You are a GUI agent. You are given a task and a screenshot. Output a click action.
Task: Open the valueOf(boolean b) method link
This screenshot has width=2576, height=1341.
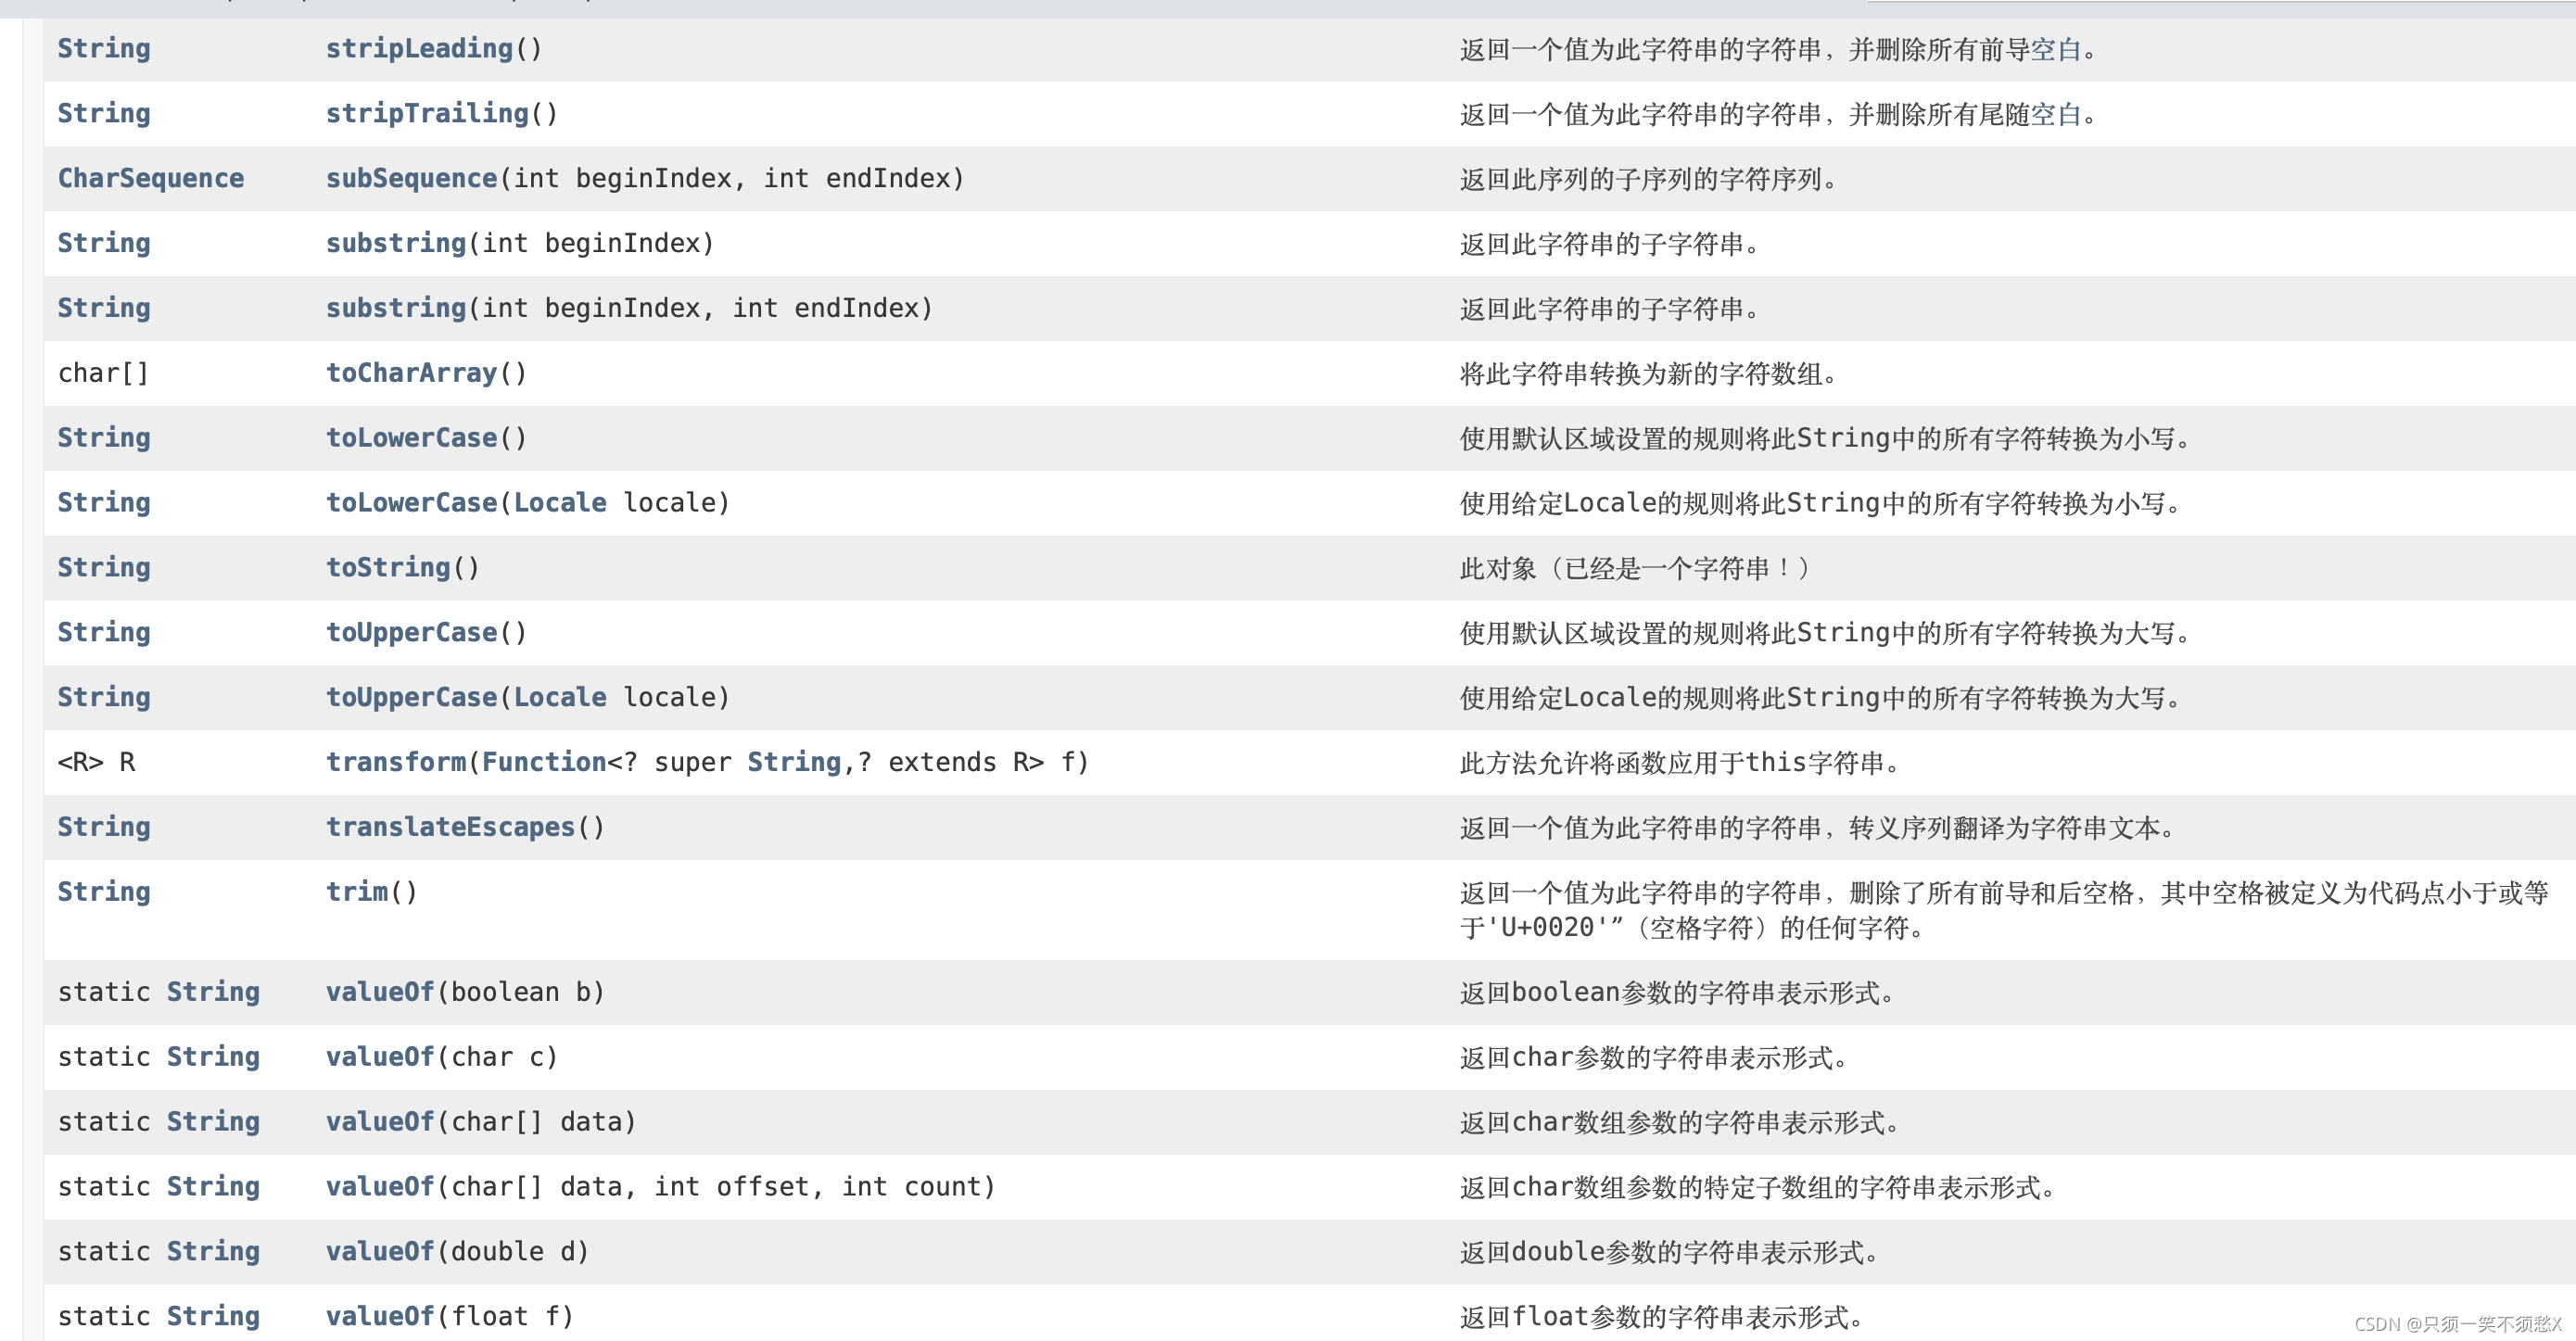(380, 992)
